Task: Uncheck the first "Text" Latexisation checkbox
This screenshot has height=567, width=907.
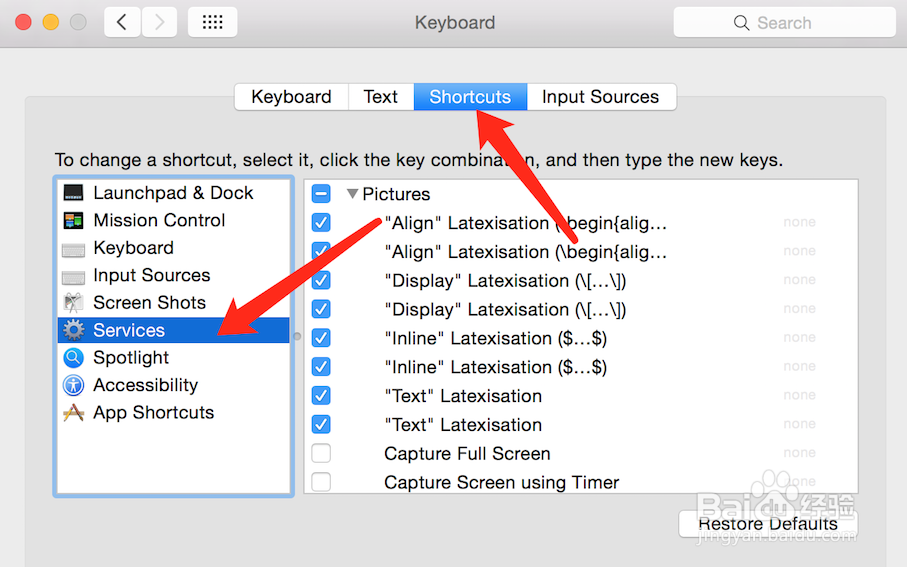Action: [321, 396]
